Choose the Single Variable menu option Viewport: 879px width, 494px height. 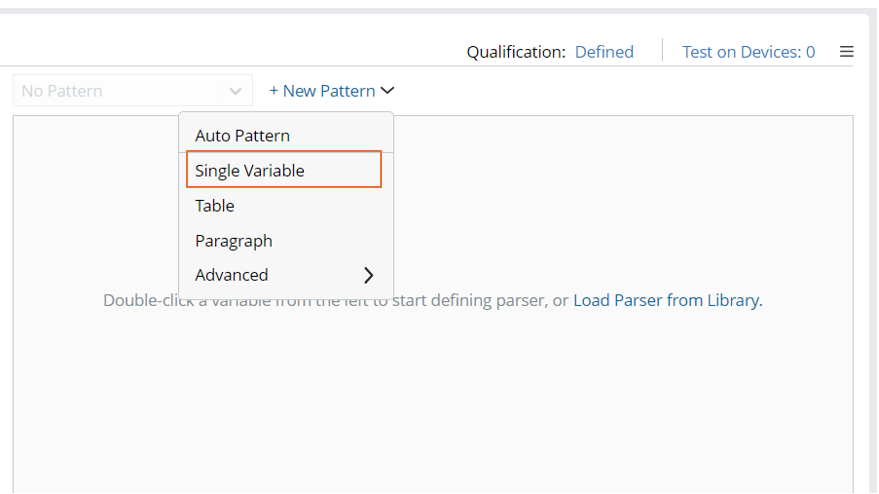coord(250,171)
